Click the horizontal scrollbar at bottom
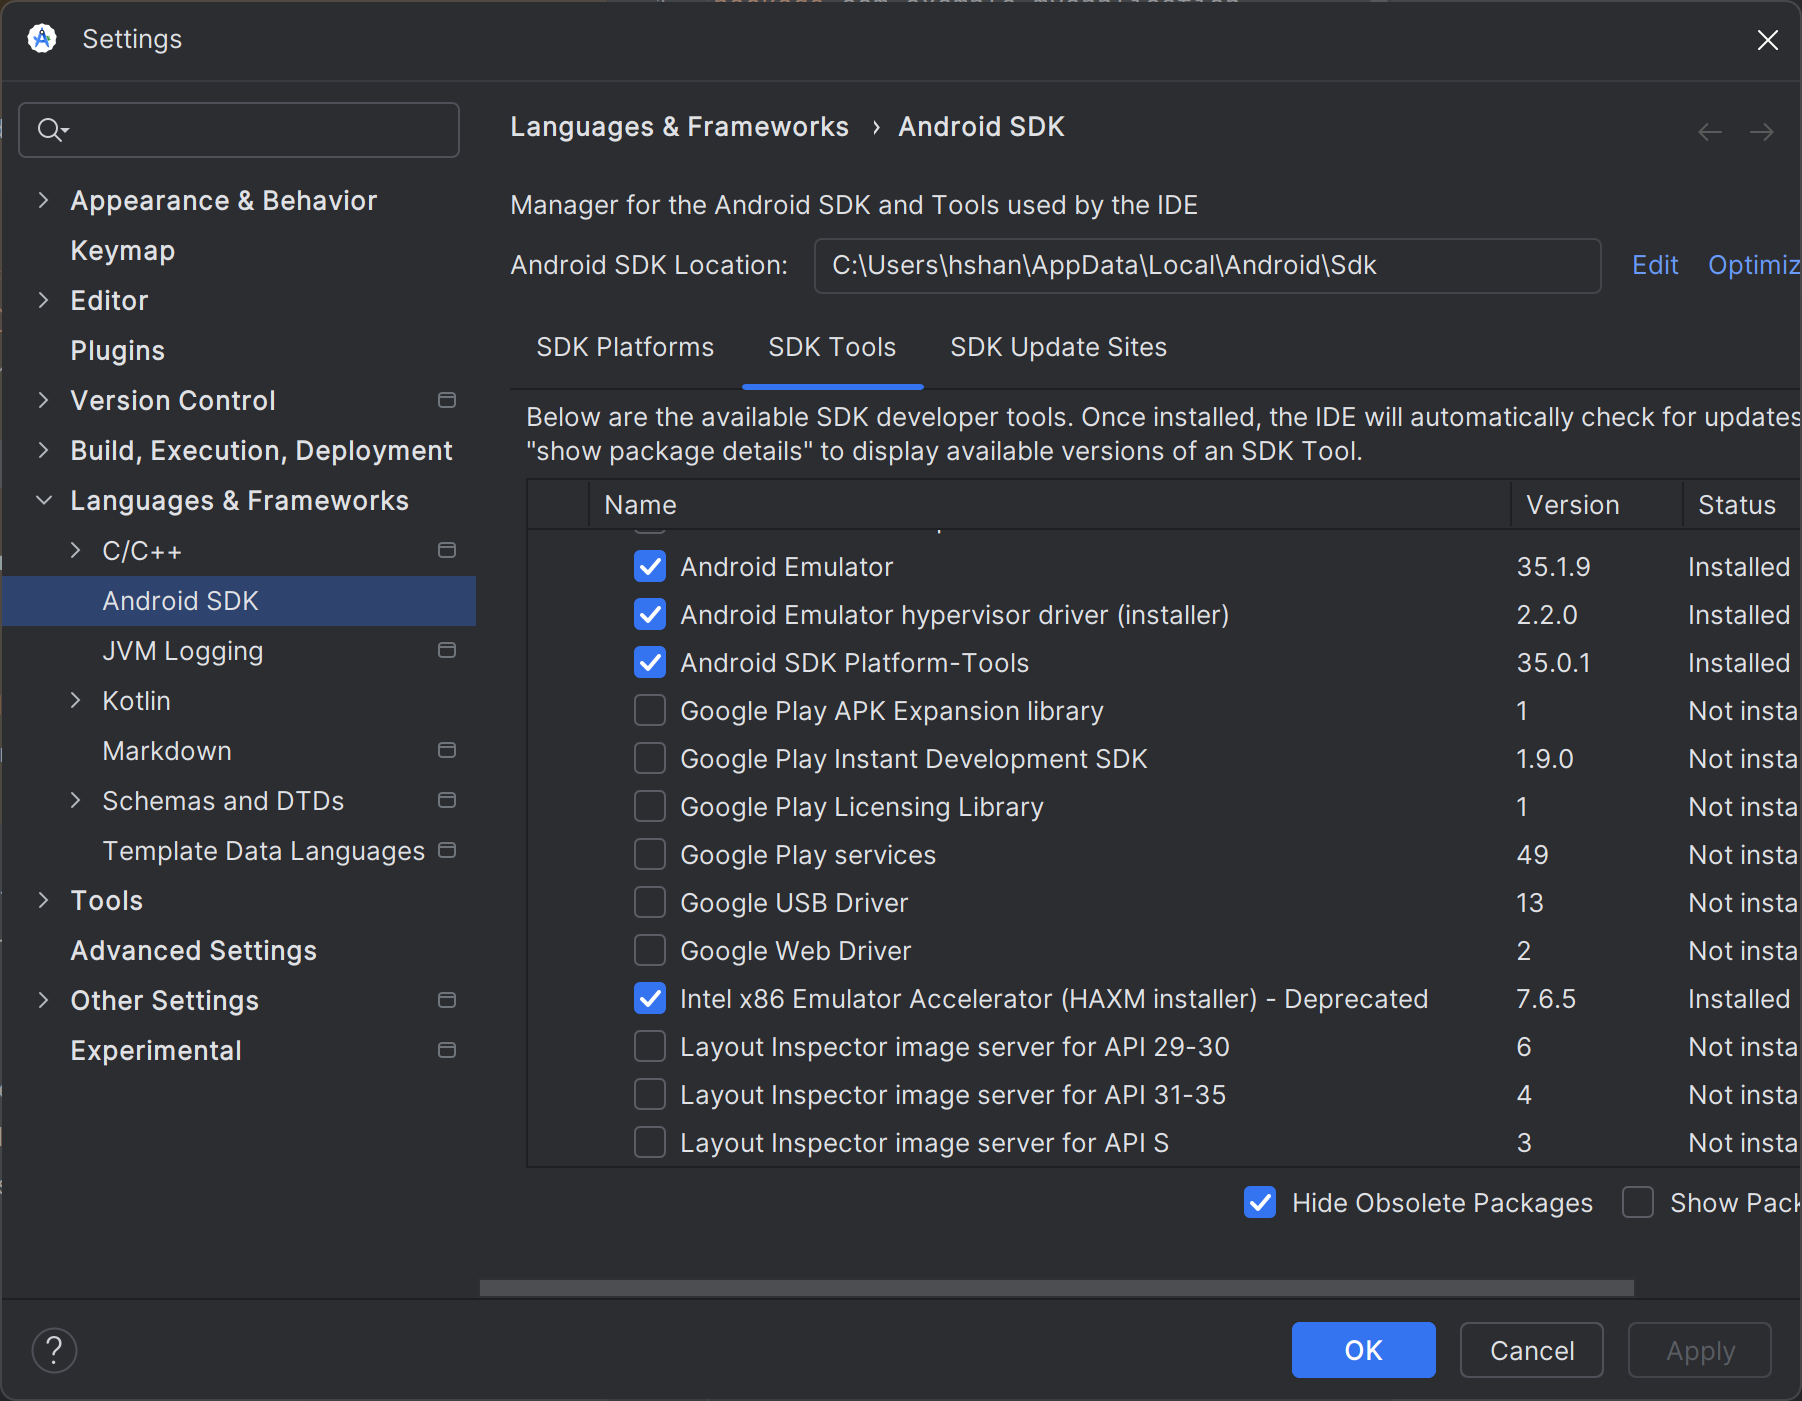The width and height of the screenshot is (1802, 1401). point(1056,1288)
